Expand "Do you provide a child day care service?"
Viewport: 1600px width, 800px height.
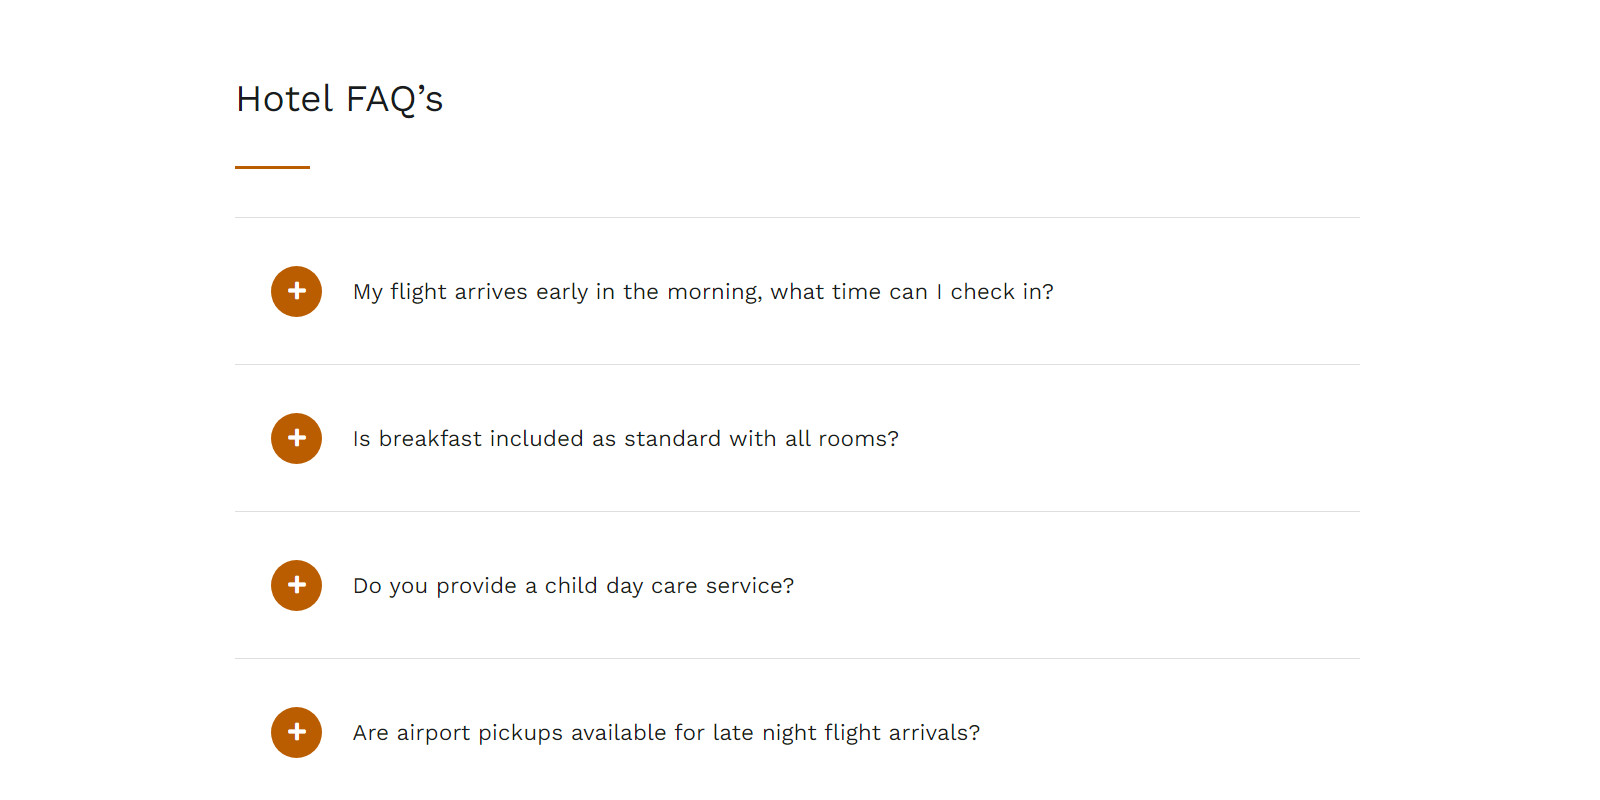tap(573, 586)
